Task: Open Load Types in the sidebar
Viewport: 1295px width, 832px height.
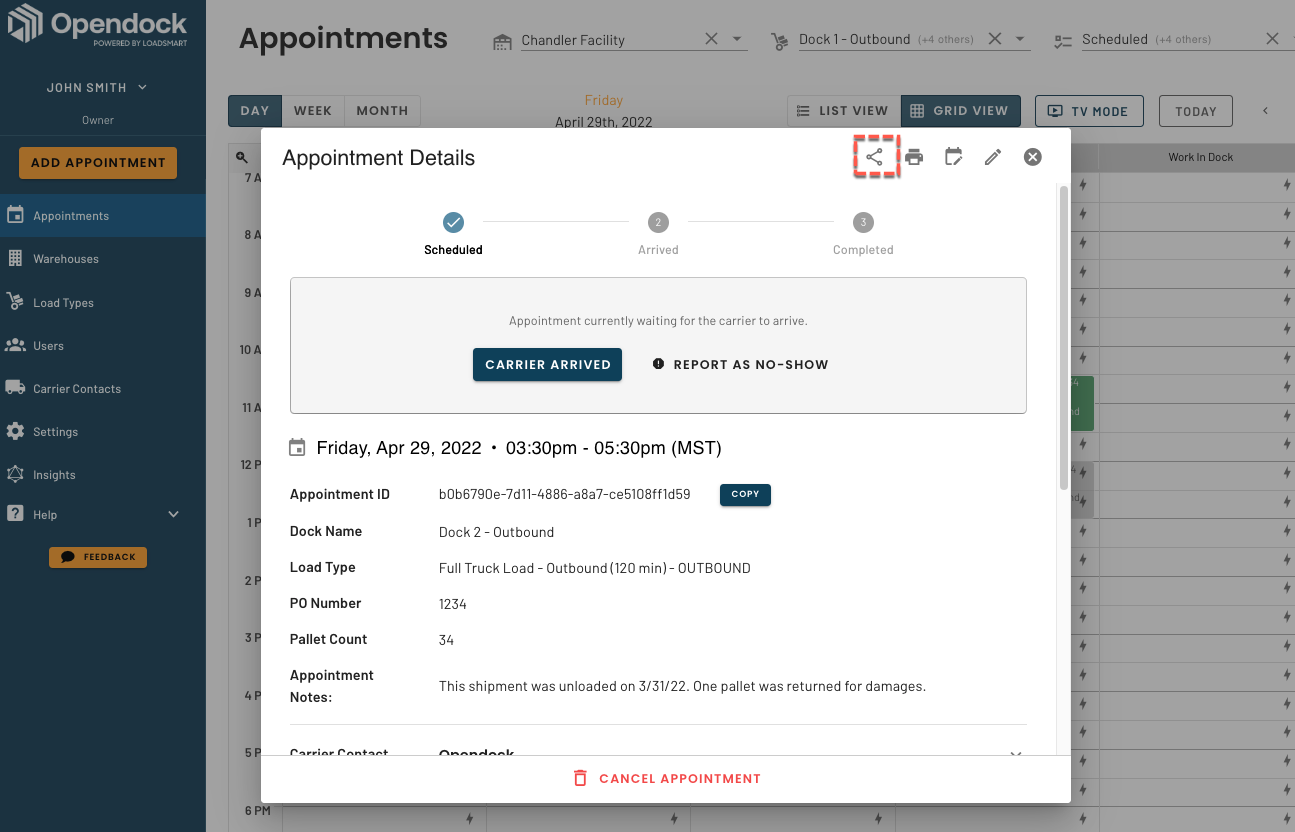Action: coord(103,302)
